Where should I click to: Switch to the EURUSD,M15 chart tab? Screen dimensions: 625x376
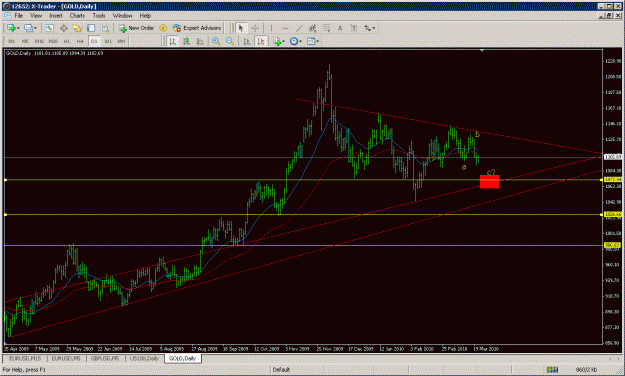[x=25, y=358]
